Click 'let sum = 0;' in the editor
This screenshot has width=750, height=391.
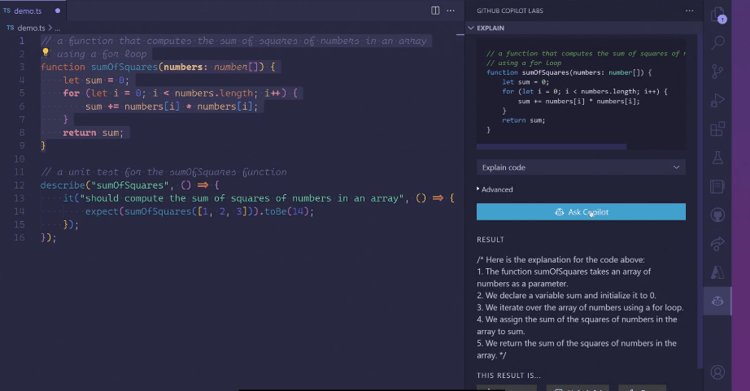pyautogui.click(x=96, y=80)
